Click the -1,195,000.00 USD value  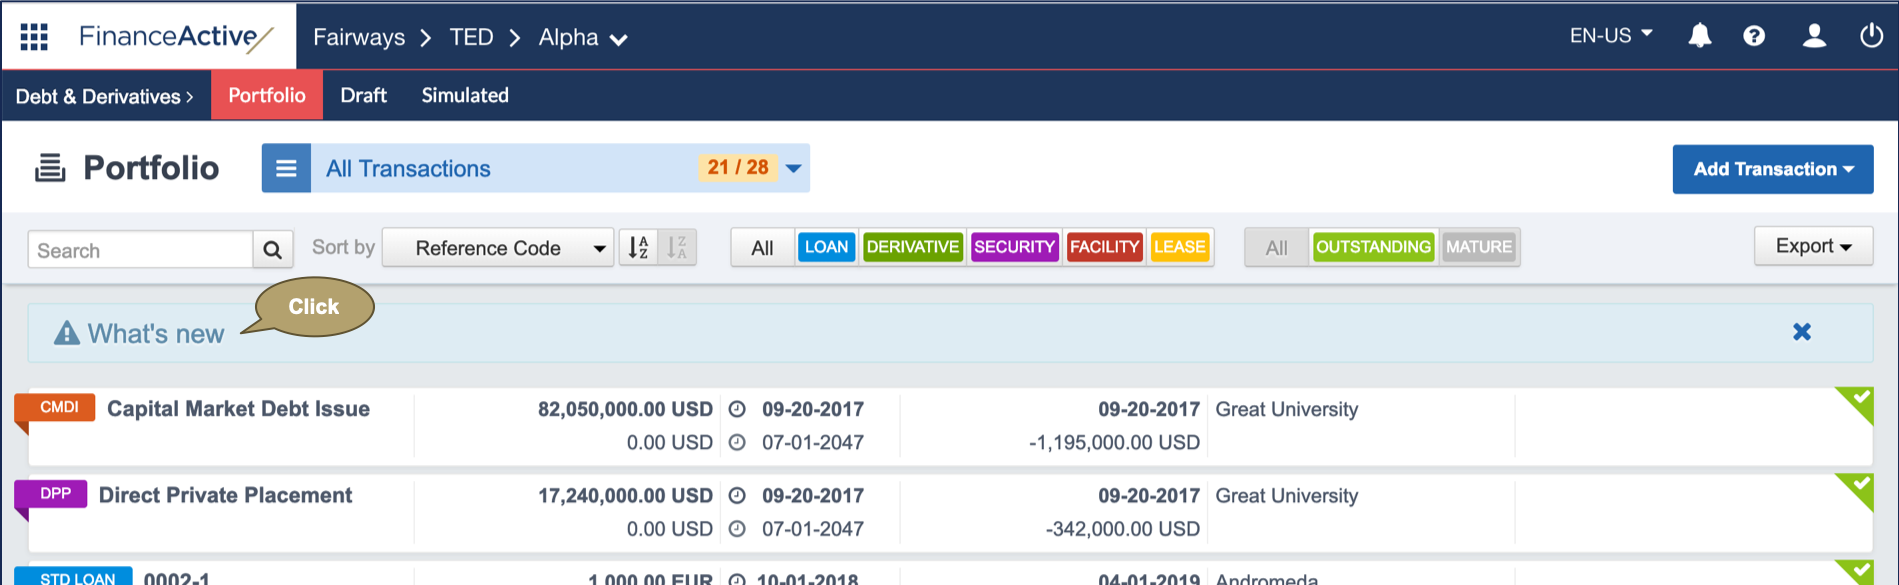coord(1114,442)
